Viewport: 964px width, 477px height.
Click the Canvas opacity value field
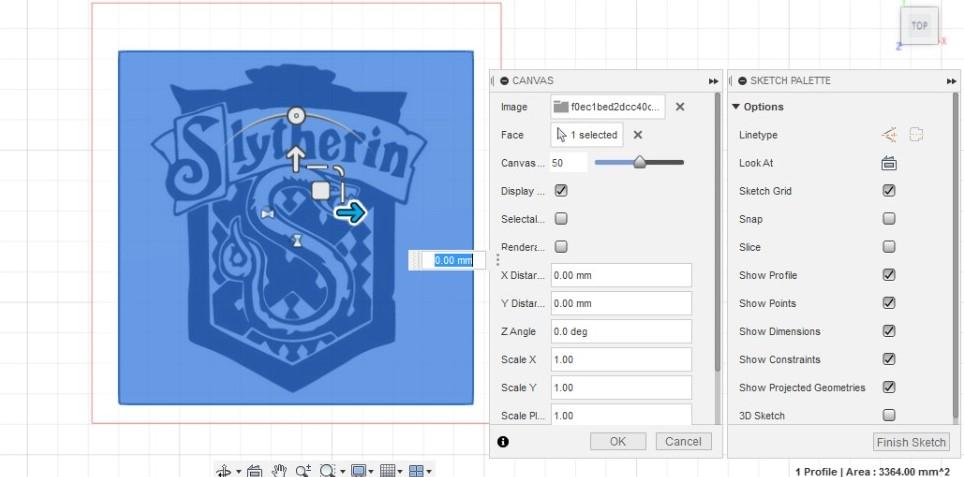pos(569,163)
